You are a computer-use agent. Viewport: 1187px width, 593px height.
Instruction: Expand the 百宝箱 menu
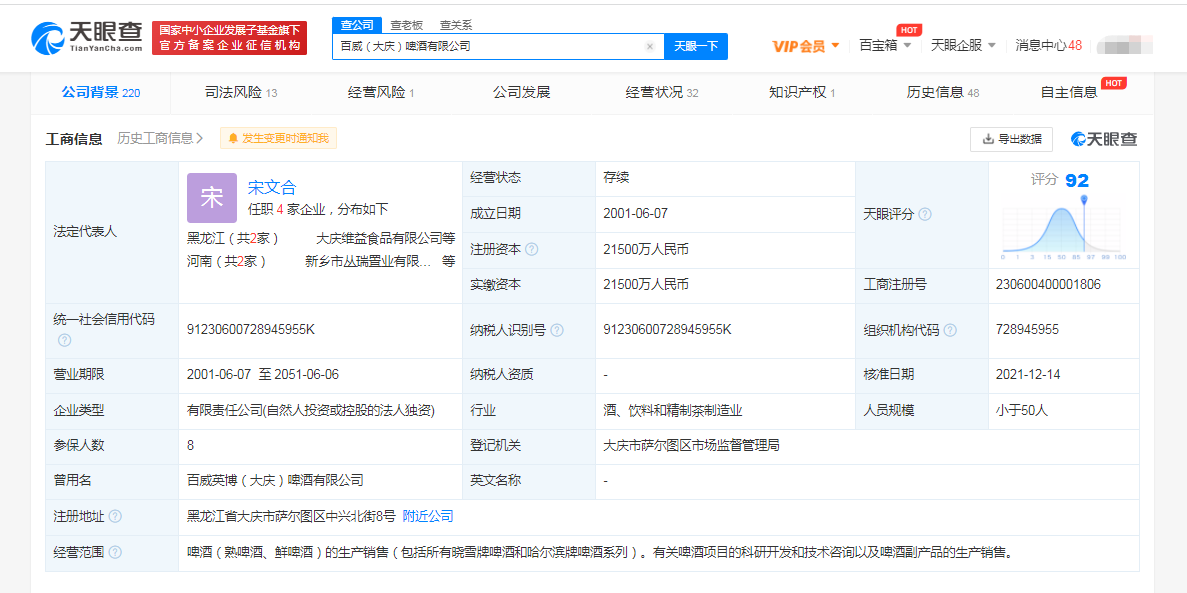coord(885,45)
